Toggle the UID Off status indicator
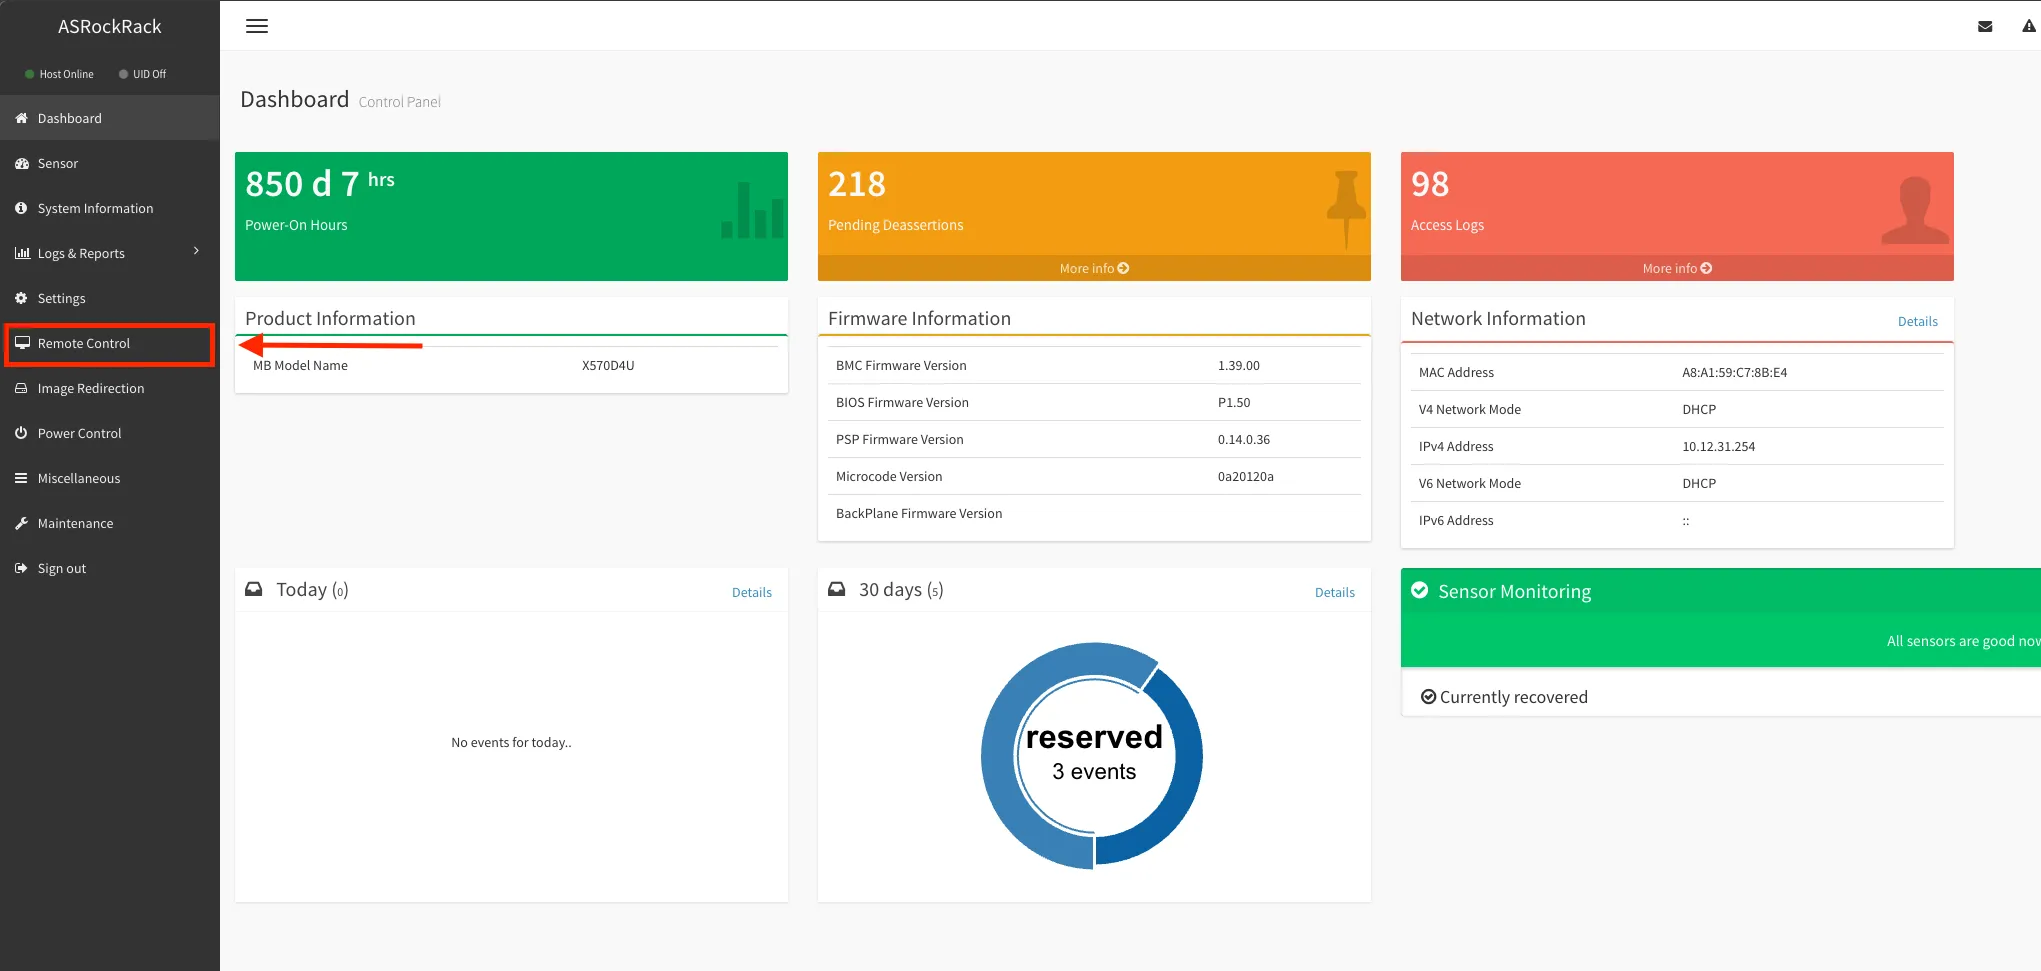This screenshot has height=971, width=2041. click(143, 74)
